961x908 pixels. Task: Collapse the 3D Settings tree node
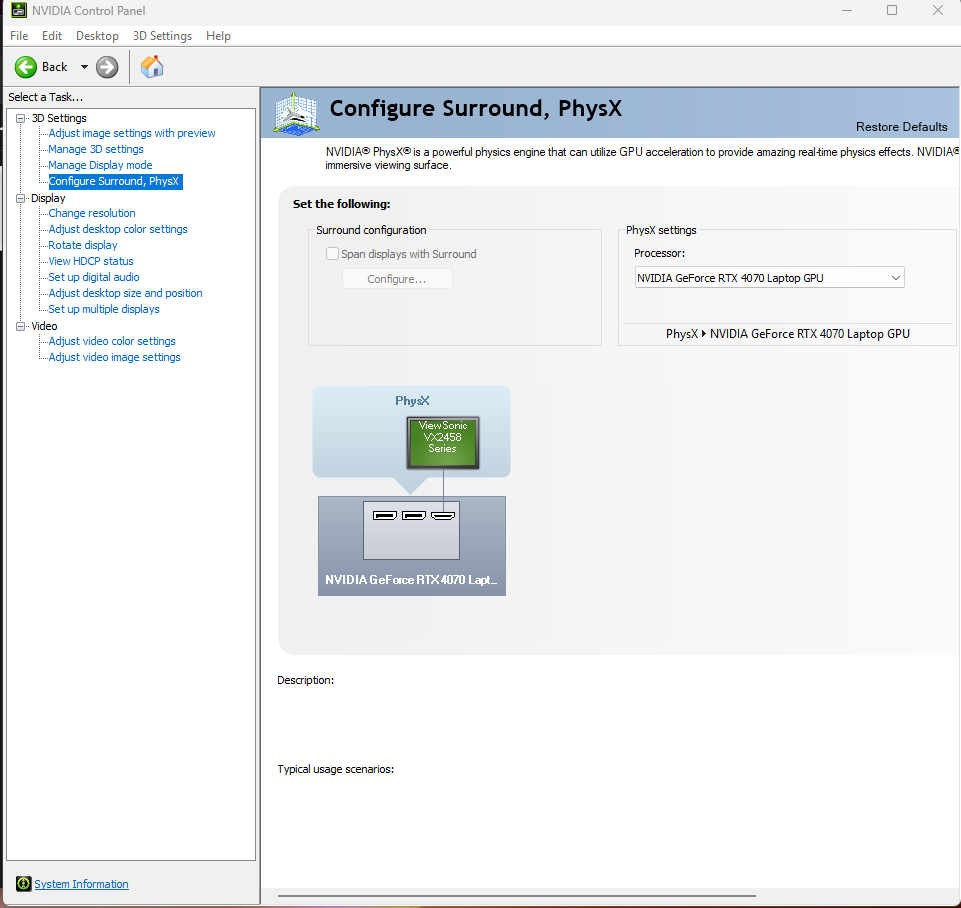[21, 118]
